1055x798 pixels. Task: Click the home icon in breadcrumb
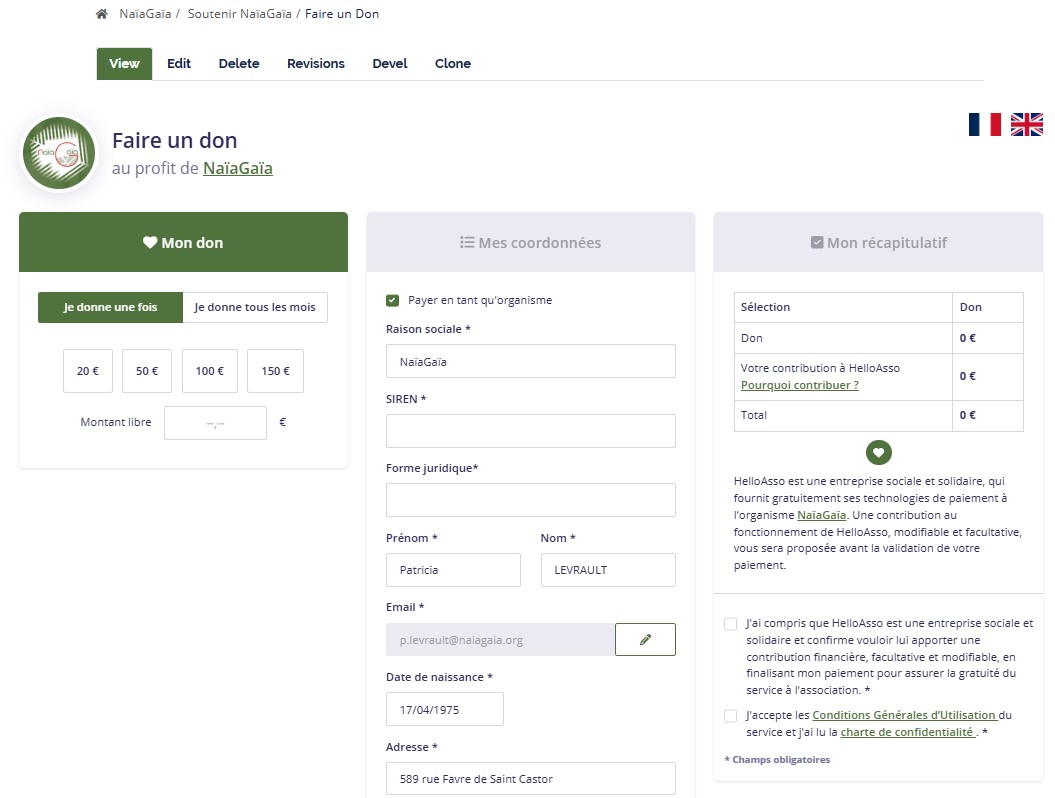[x=102, y=14]
